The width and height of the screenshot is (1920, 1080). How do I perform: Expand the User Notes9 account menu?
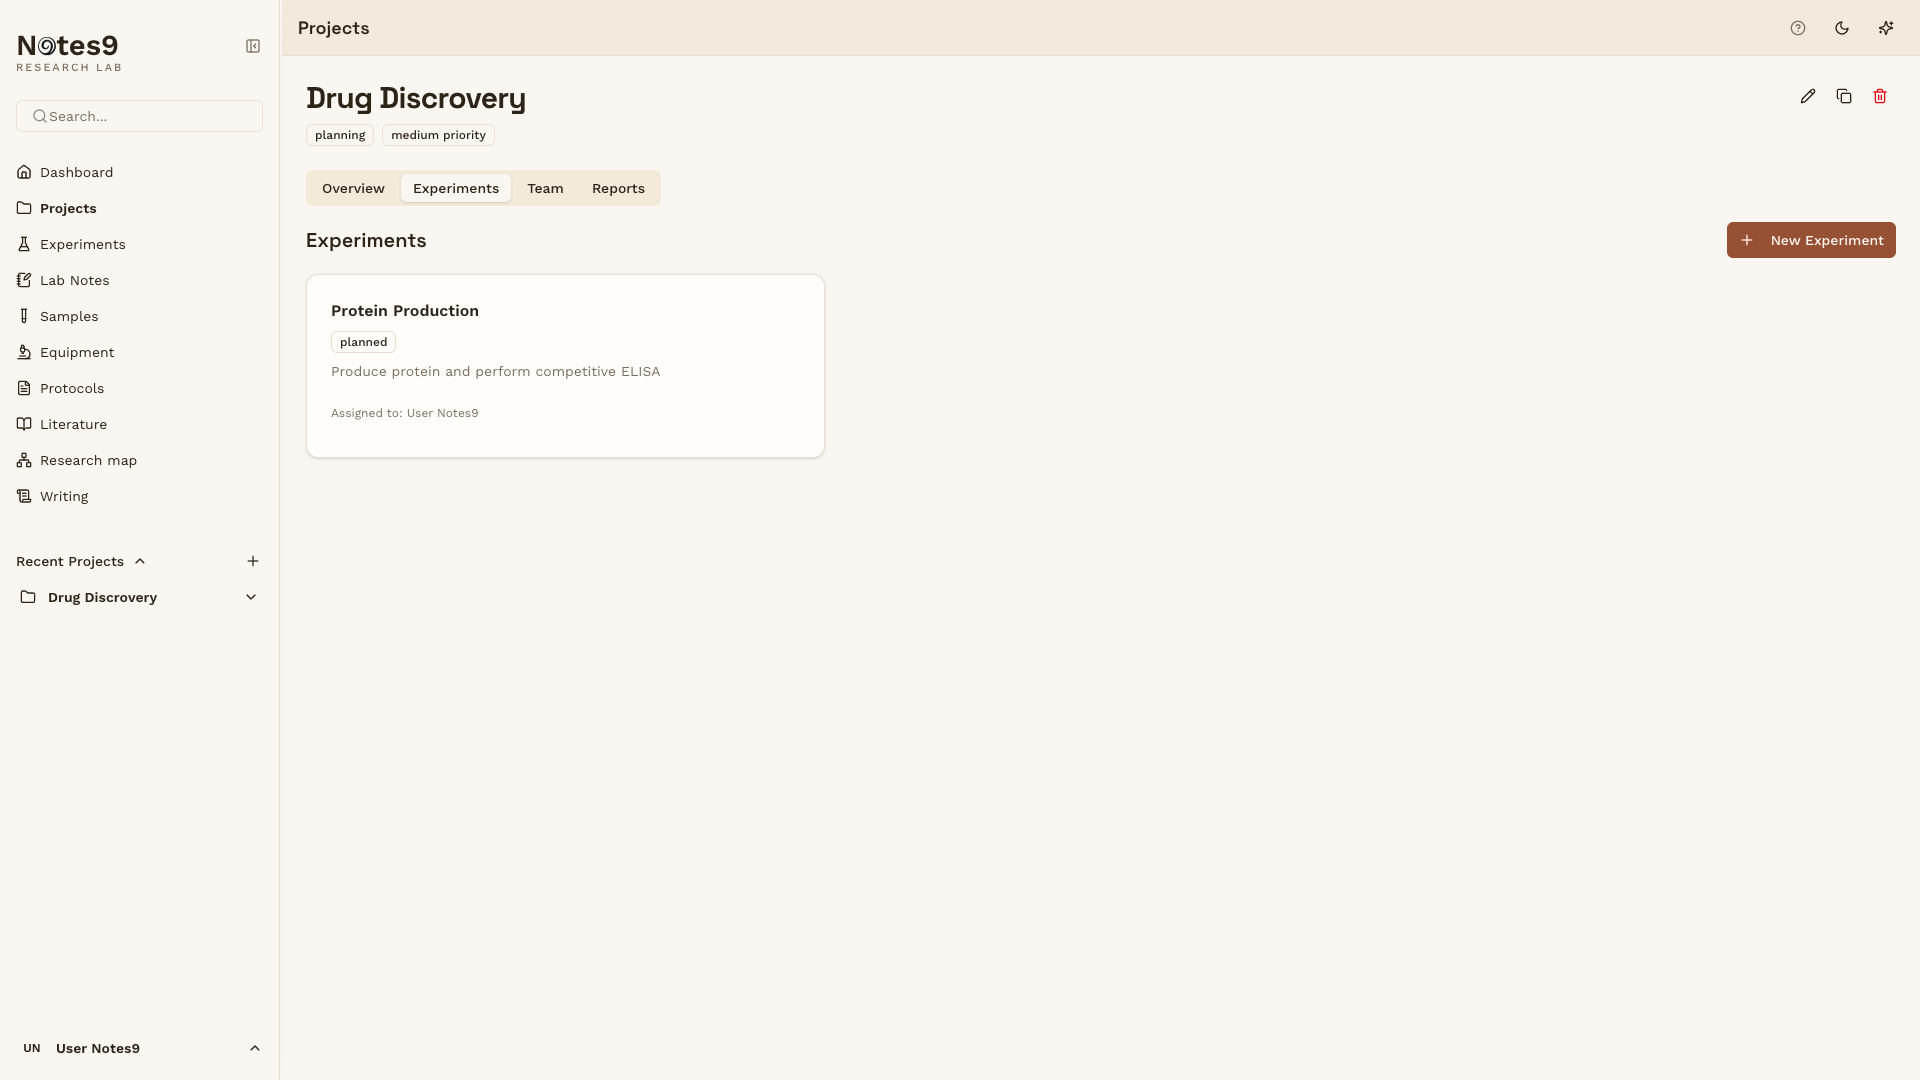[x=254, y=1048]
